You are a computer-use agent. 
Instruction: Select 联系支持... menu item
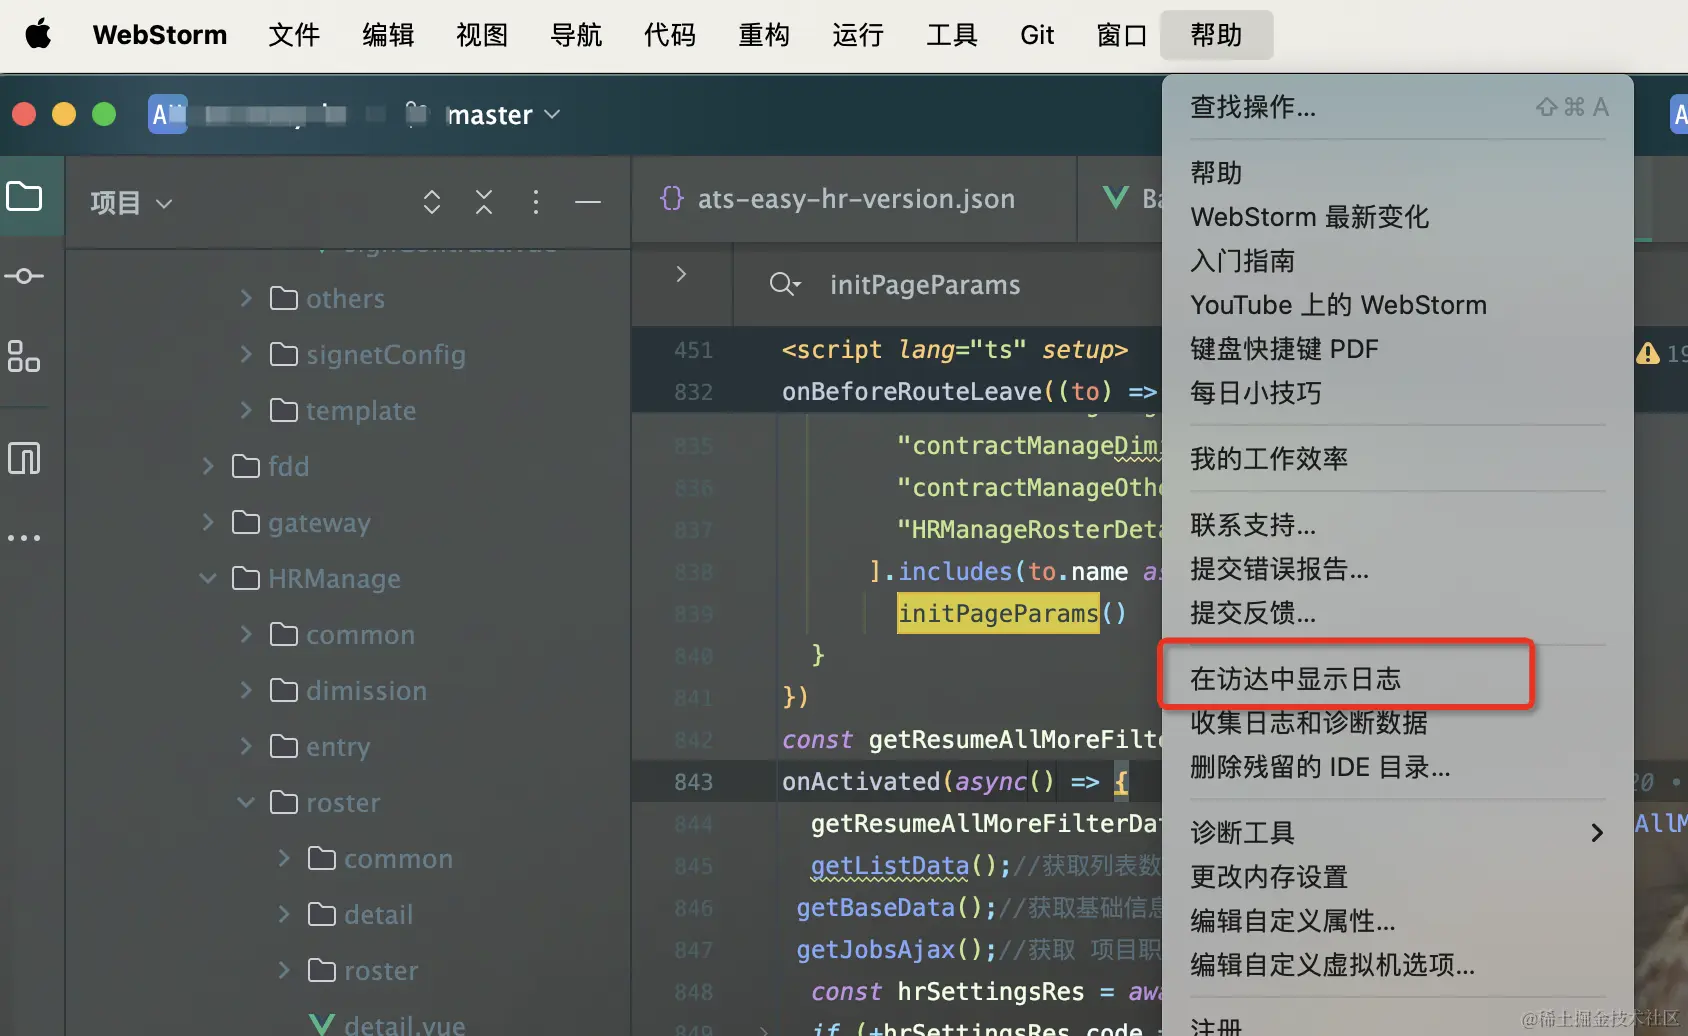point(1398,525)
